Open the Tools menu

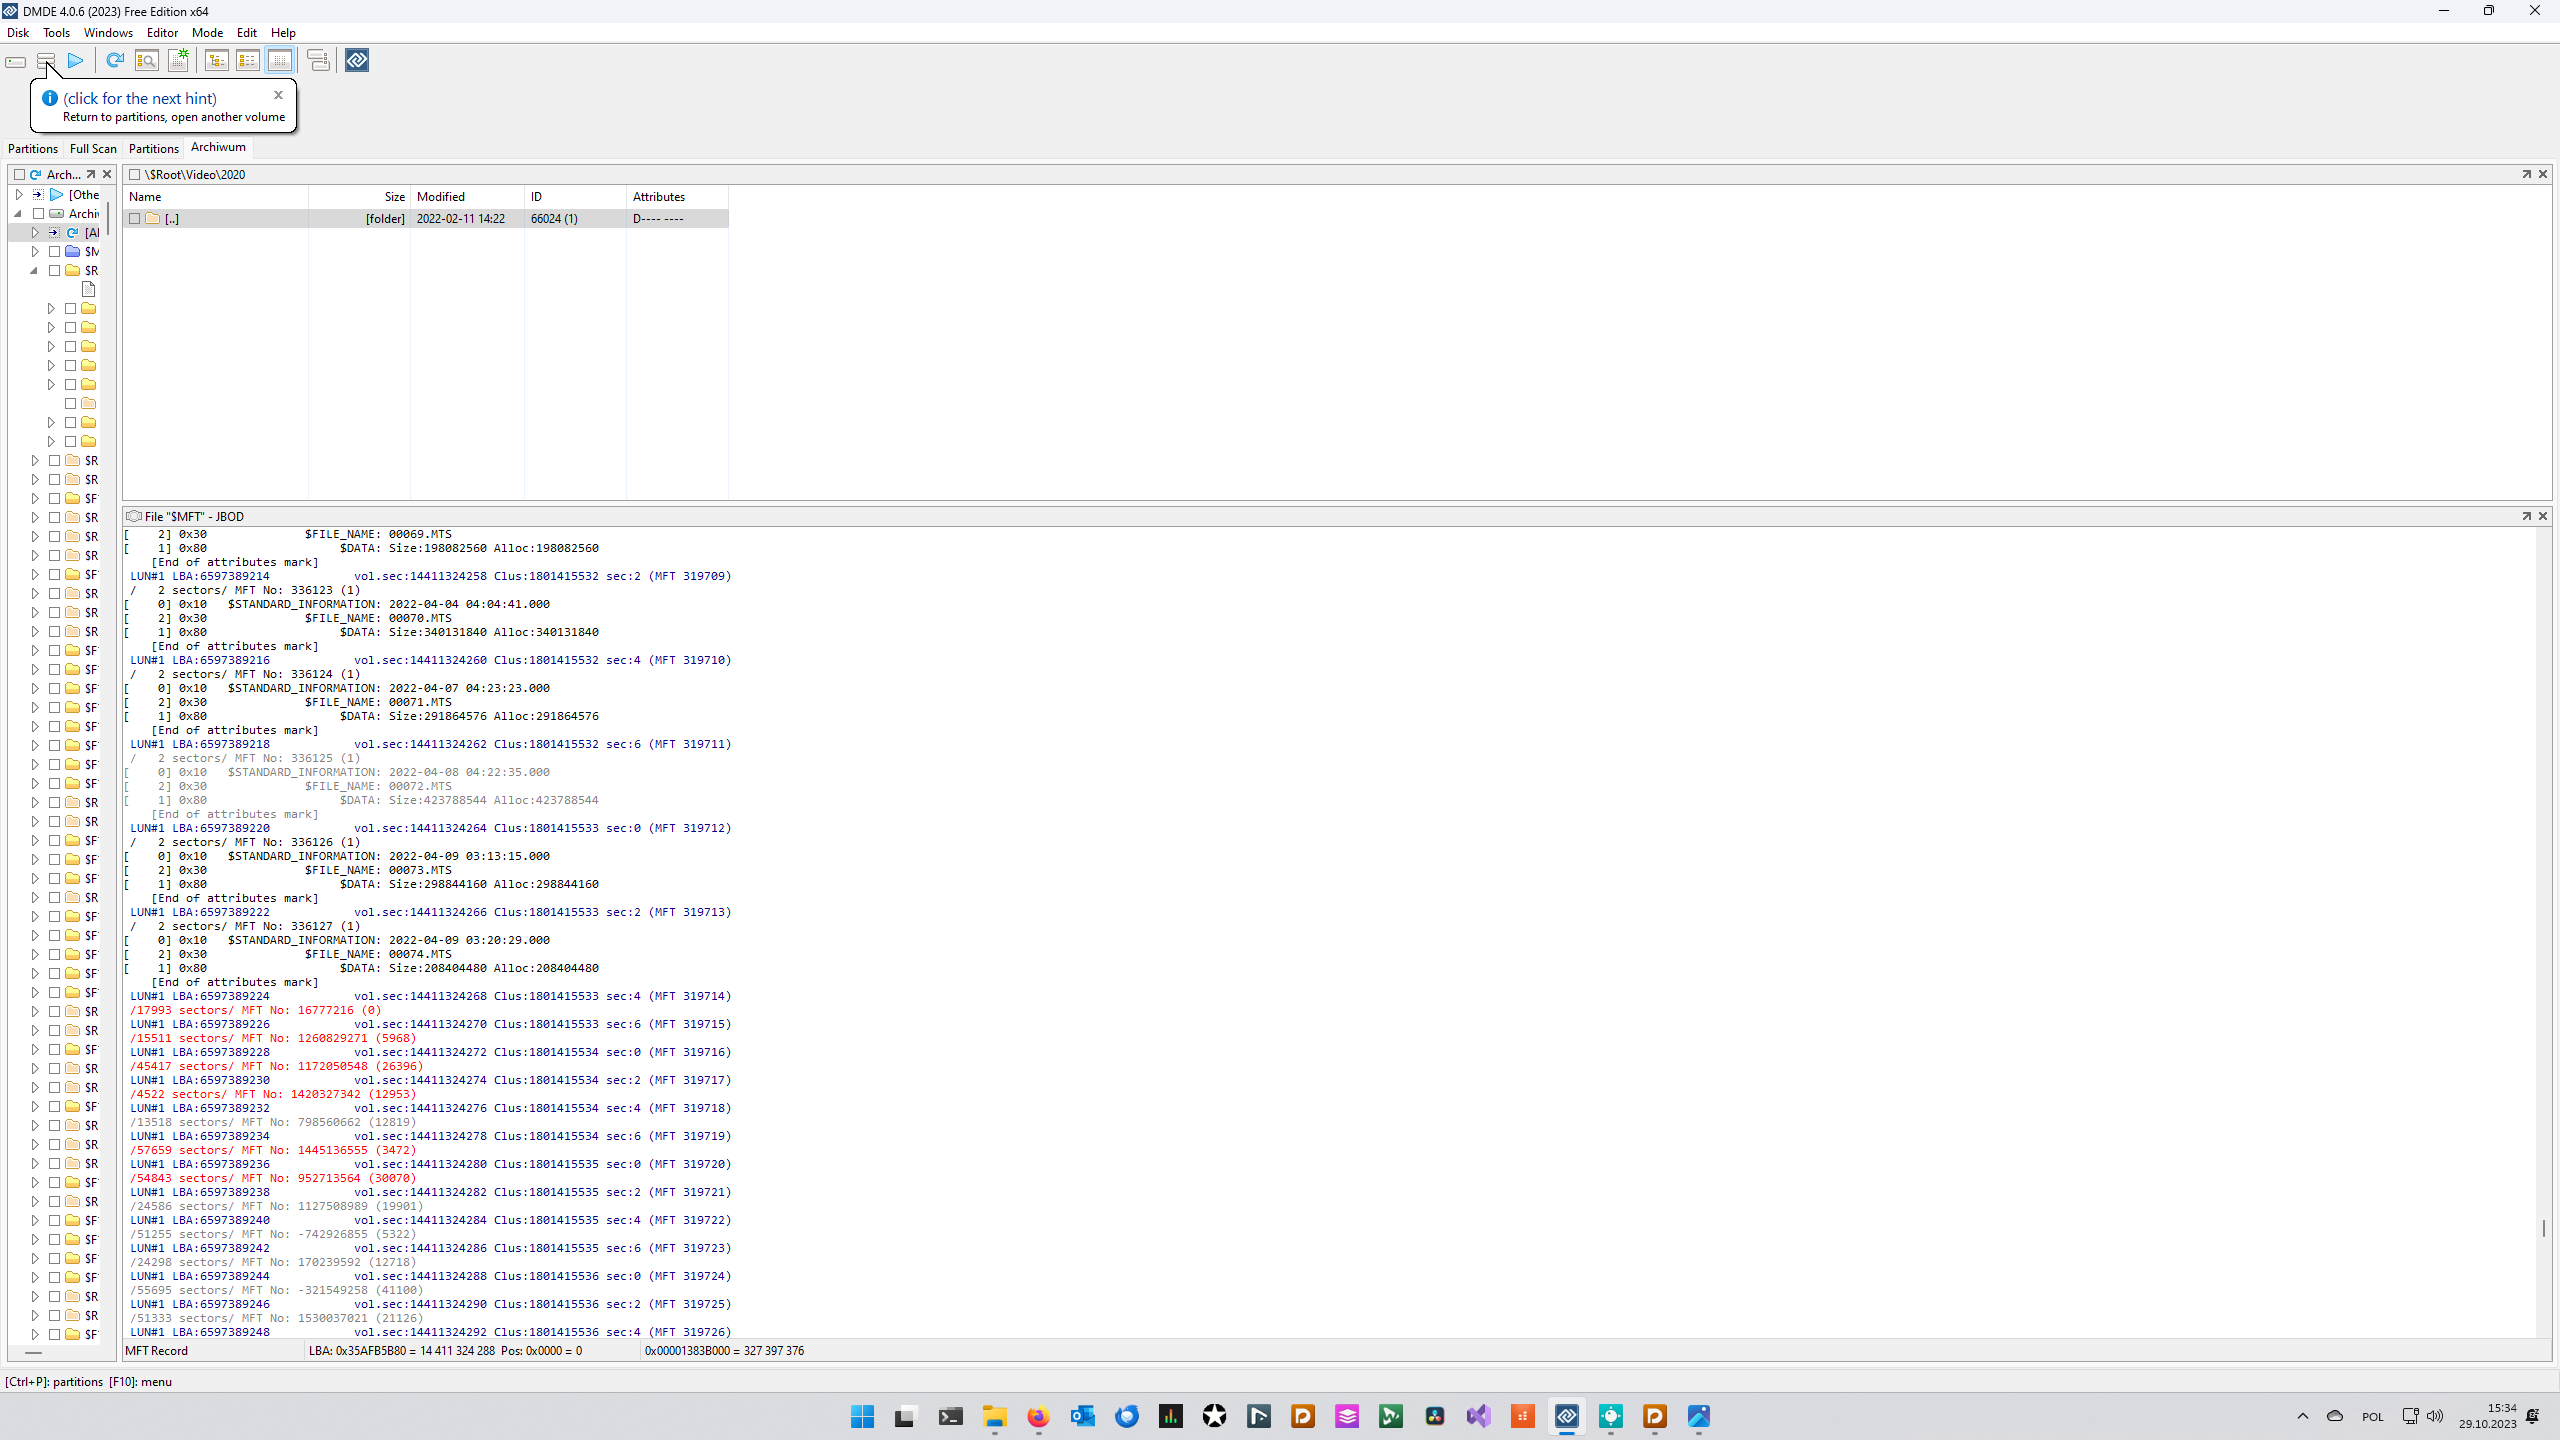click(x=56, y=32)
